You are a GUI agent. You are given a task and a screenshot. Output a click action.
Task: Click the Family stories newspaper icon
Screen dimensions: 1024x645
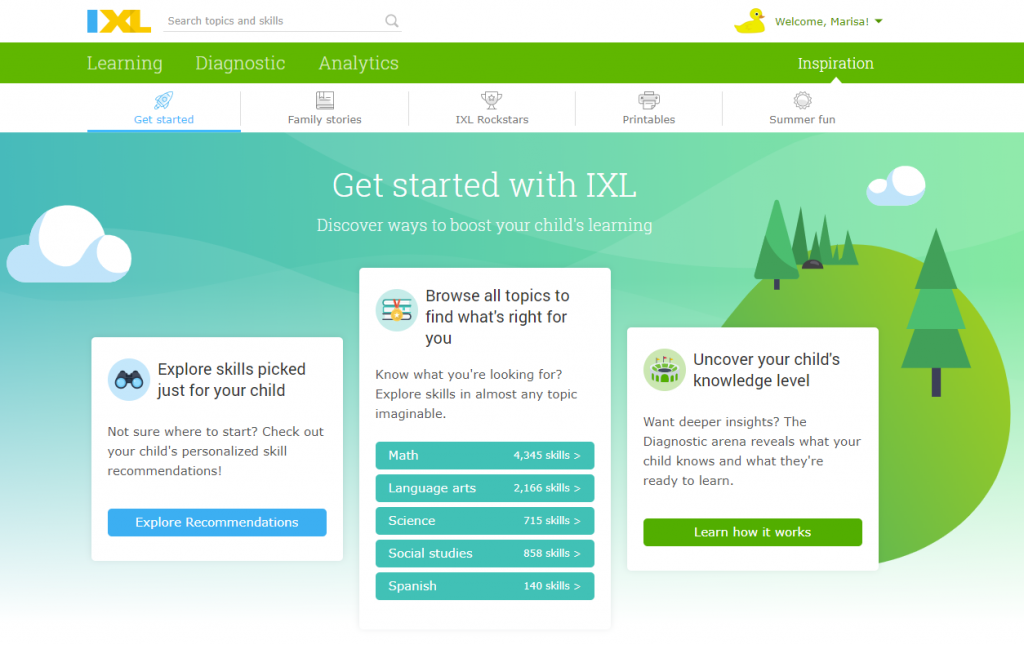[x=324, y=100]
